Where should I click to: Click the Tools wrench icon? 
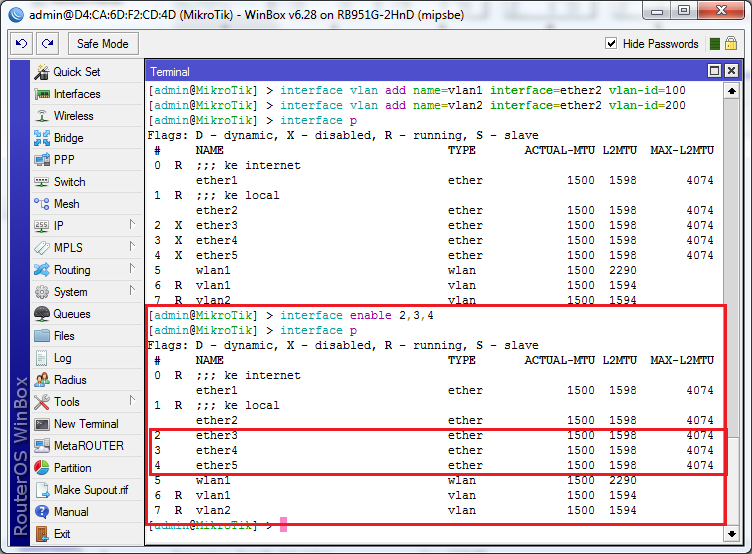tap(42, 402)
